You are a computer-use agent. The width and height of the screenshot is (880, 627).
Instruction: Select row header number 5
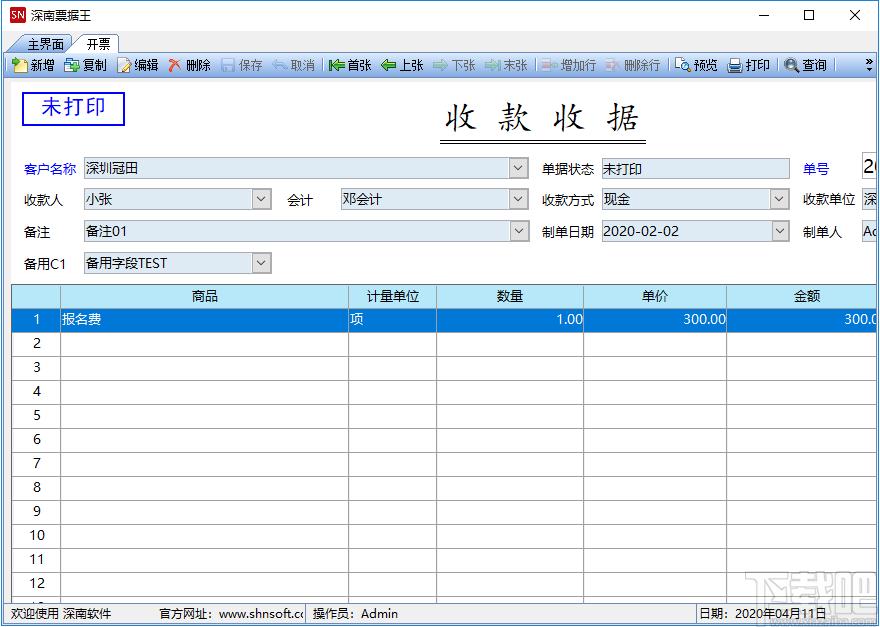pyautogui.click(x=36, y=415)
